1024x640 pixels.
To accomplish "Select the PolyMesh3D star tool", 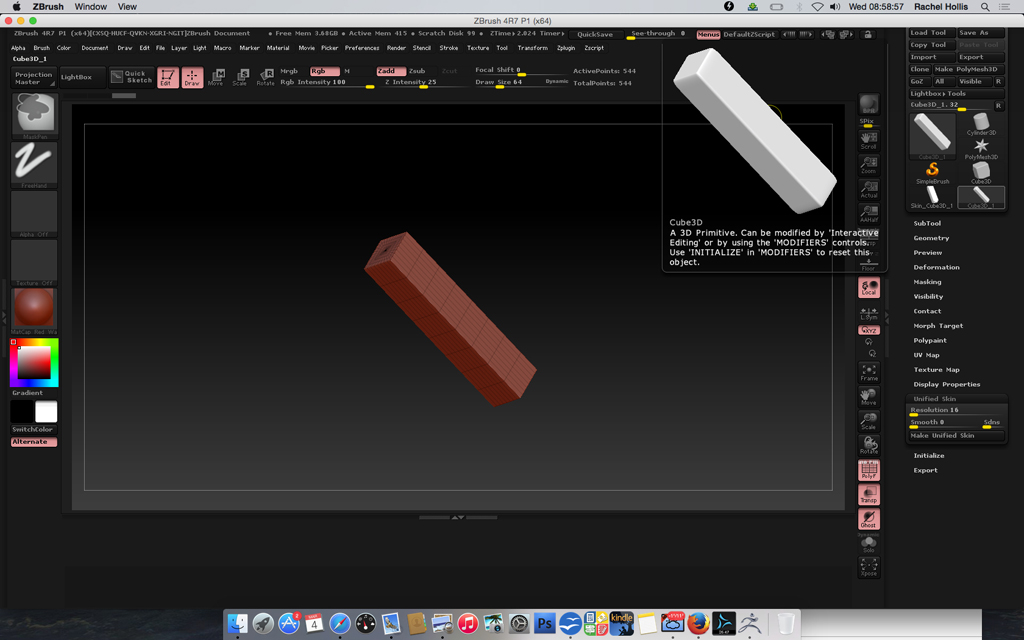I will [981, 148].
